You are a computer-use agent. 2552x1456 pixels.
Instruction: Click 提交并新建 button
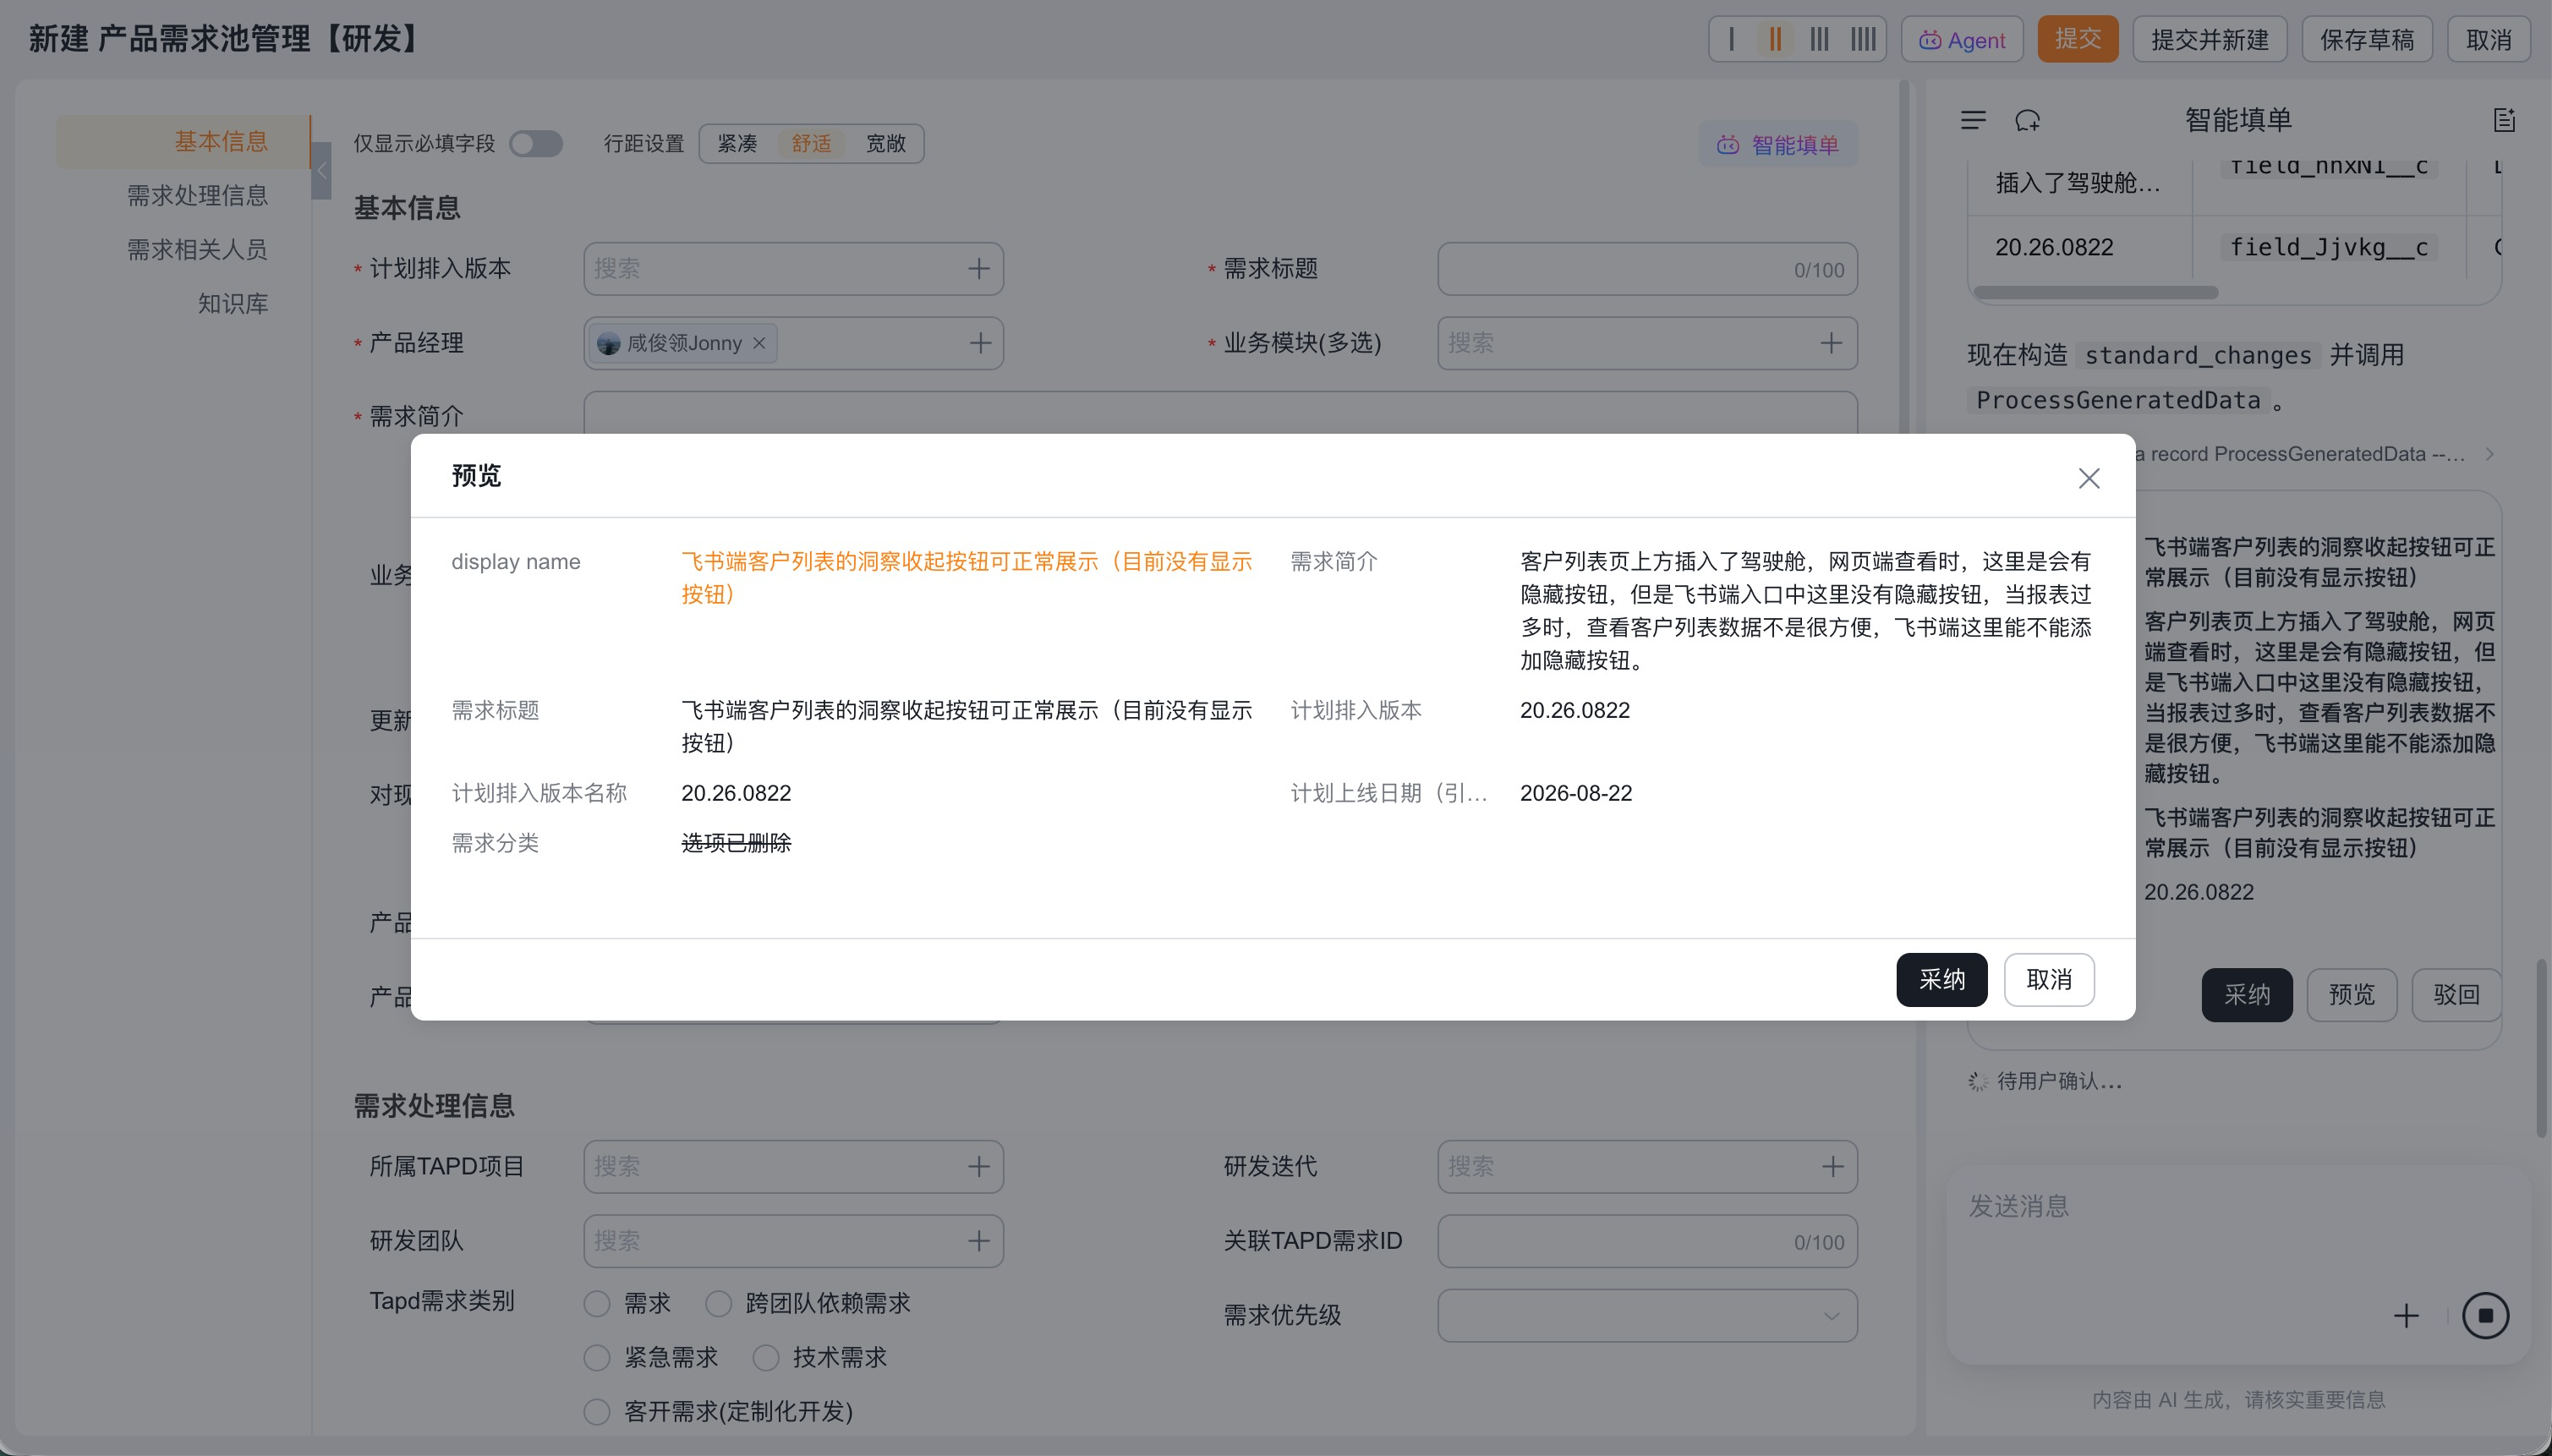click(2209, 39)
